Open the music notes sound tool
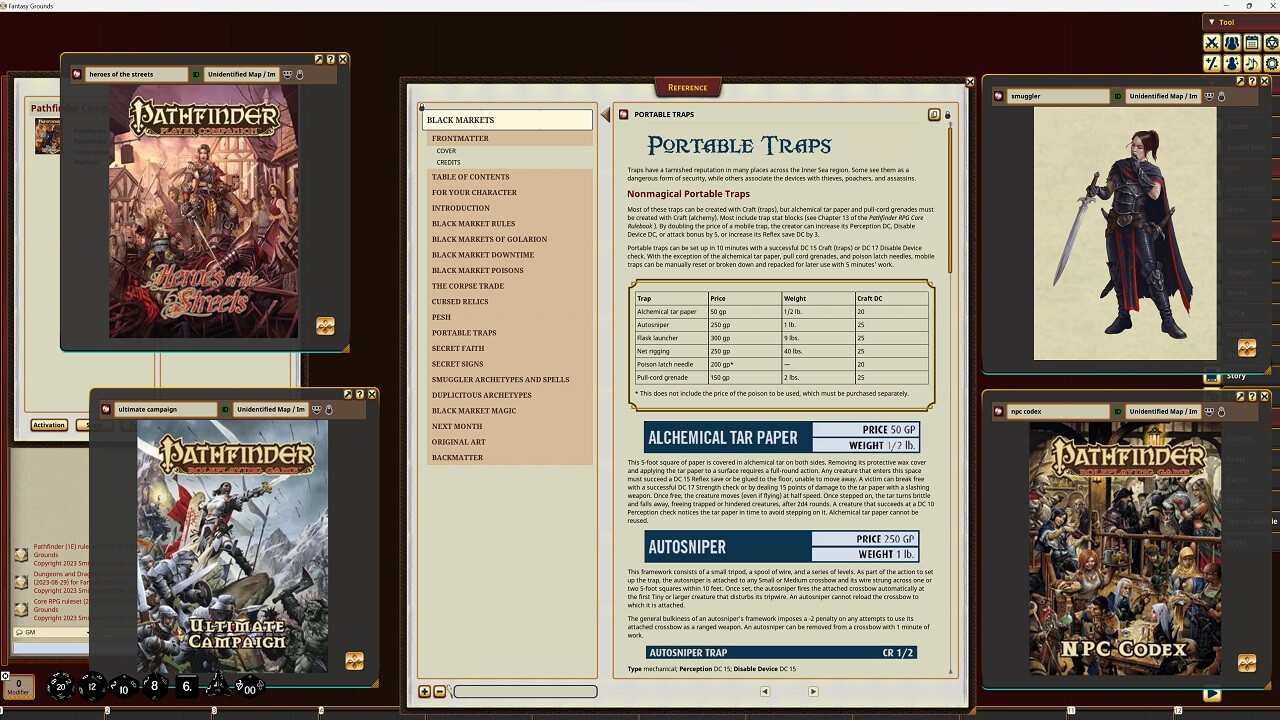This screenshot has height=720, width=1280. pyautogui.click(x=1252, y=63)
